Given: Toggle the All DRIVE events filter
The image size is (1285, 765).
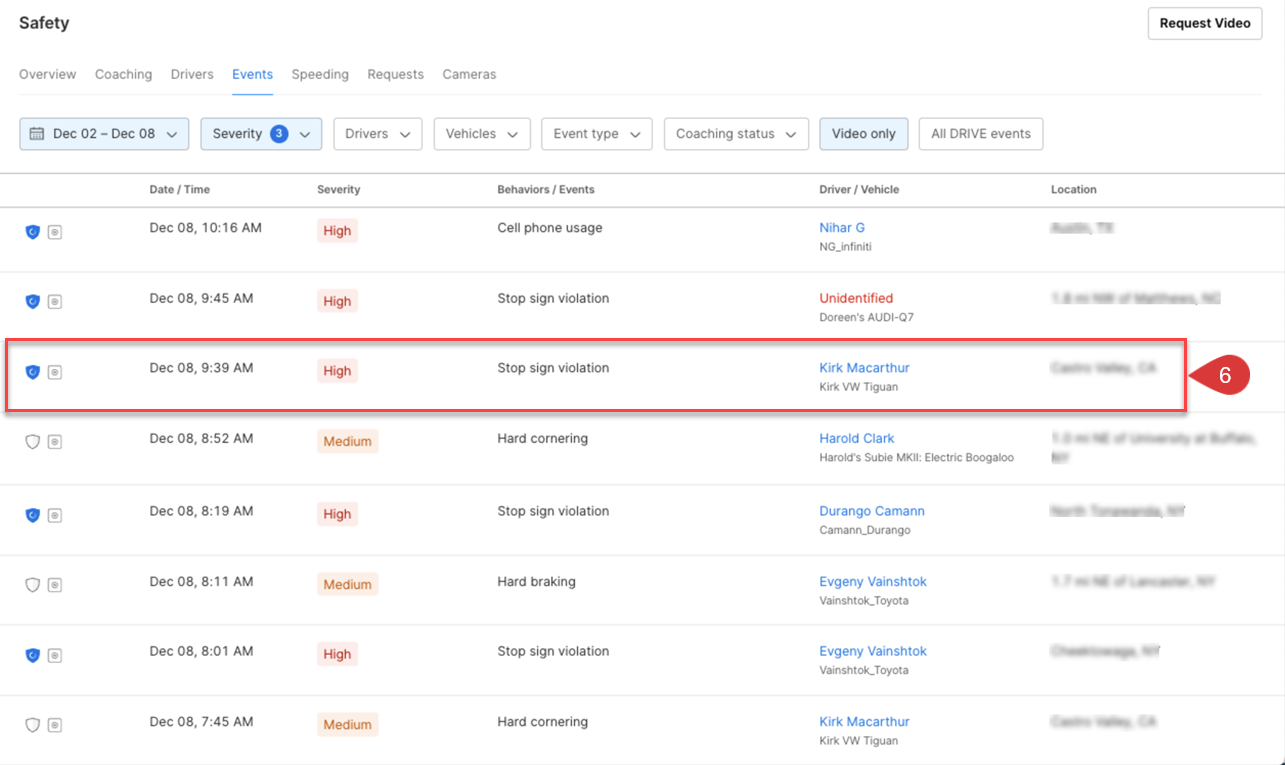Looking at the screenshot, I should (x=980, y=134).
